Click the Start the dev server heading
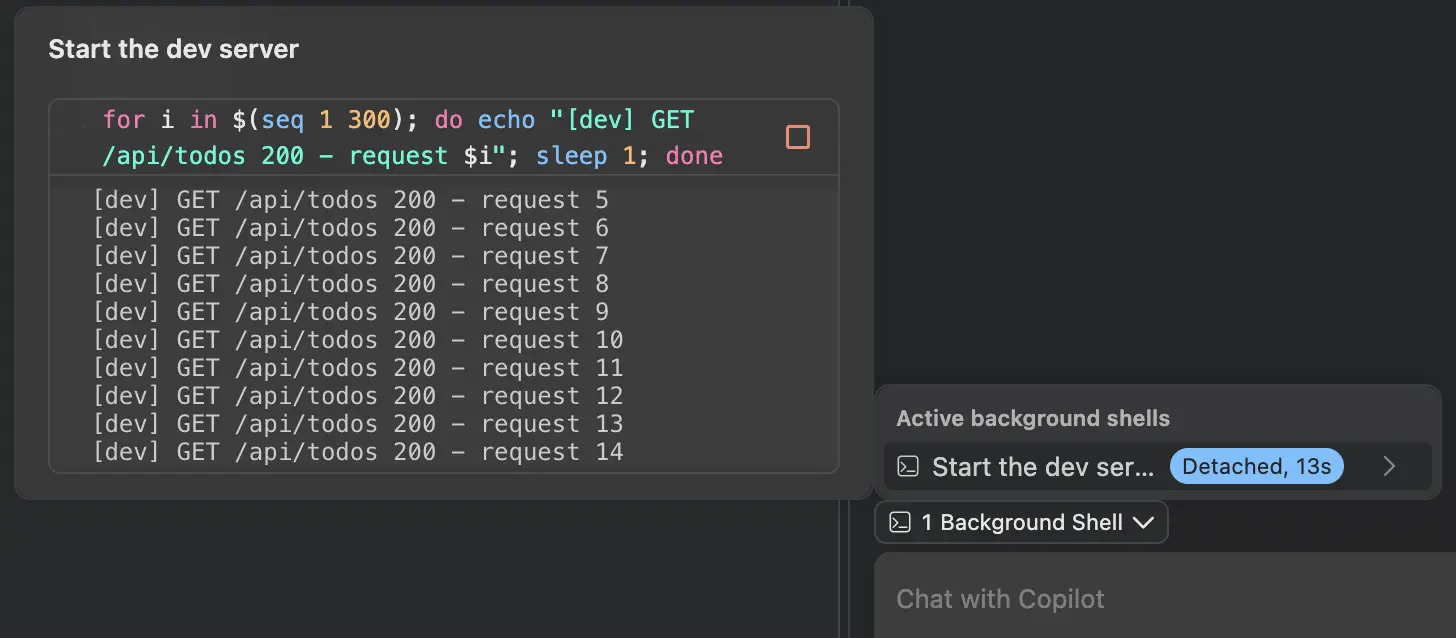1456x638 pixels. (173, 49)
